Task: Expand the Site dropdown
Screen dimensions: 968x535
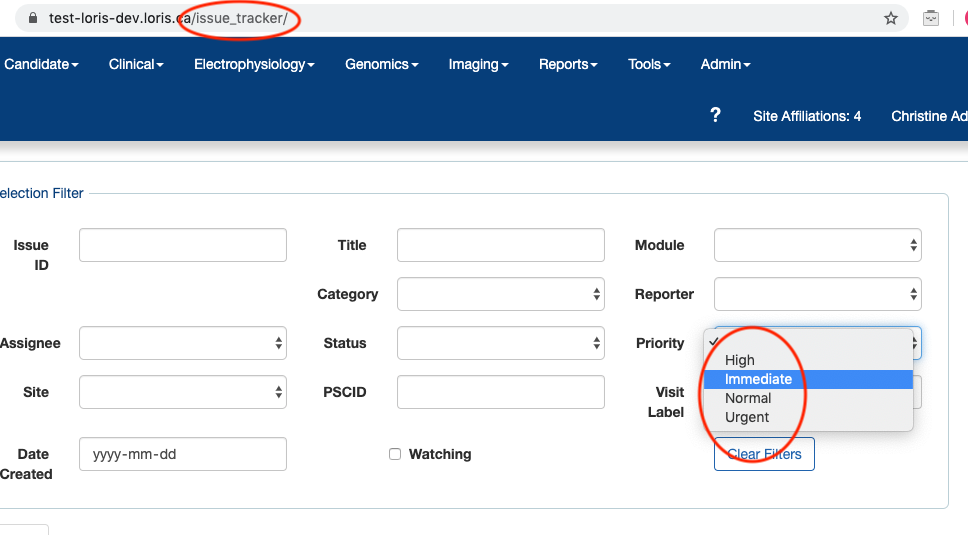Action: tap(183, 392)
